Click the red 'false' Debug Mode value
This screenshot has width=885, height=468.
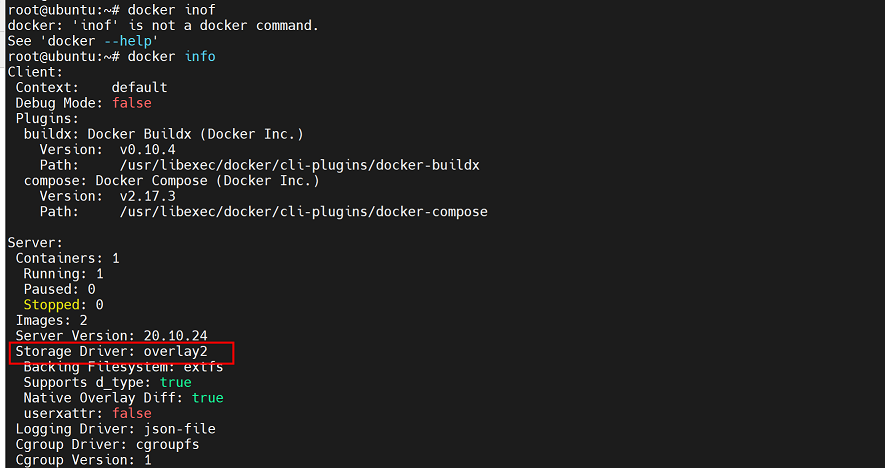click(x=131, y=103)
